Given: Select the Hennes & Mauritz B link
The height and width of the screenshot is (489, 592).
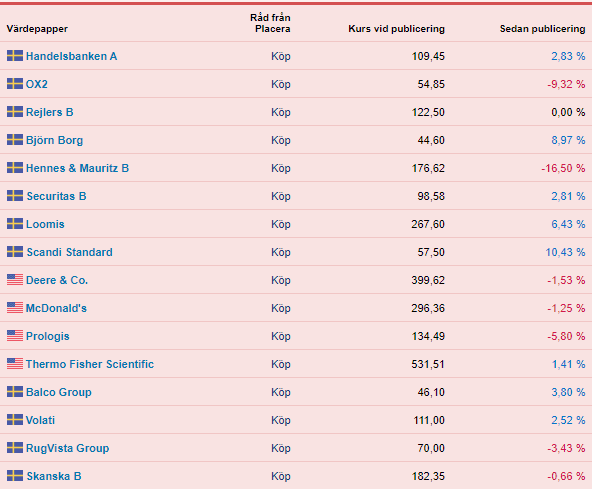Looking at the screenshot, I should (77, 168).
